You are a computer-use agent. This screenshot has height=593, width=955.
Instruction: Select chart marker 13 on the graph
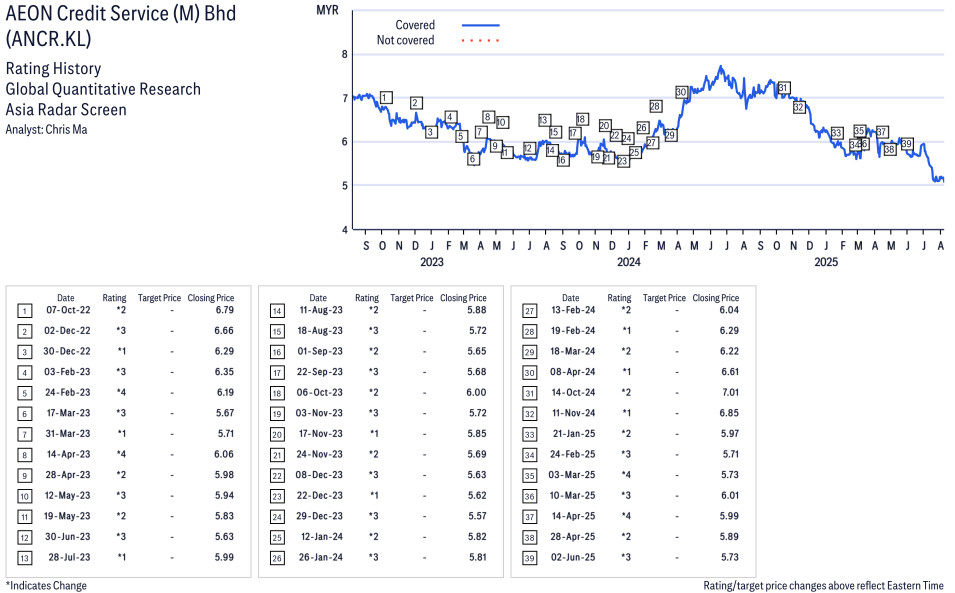(544, 120)
